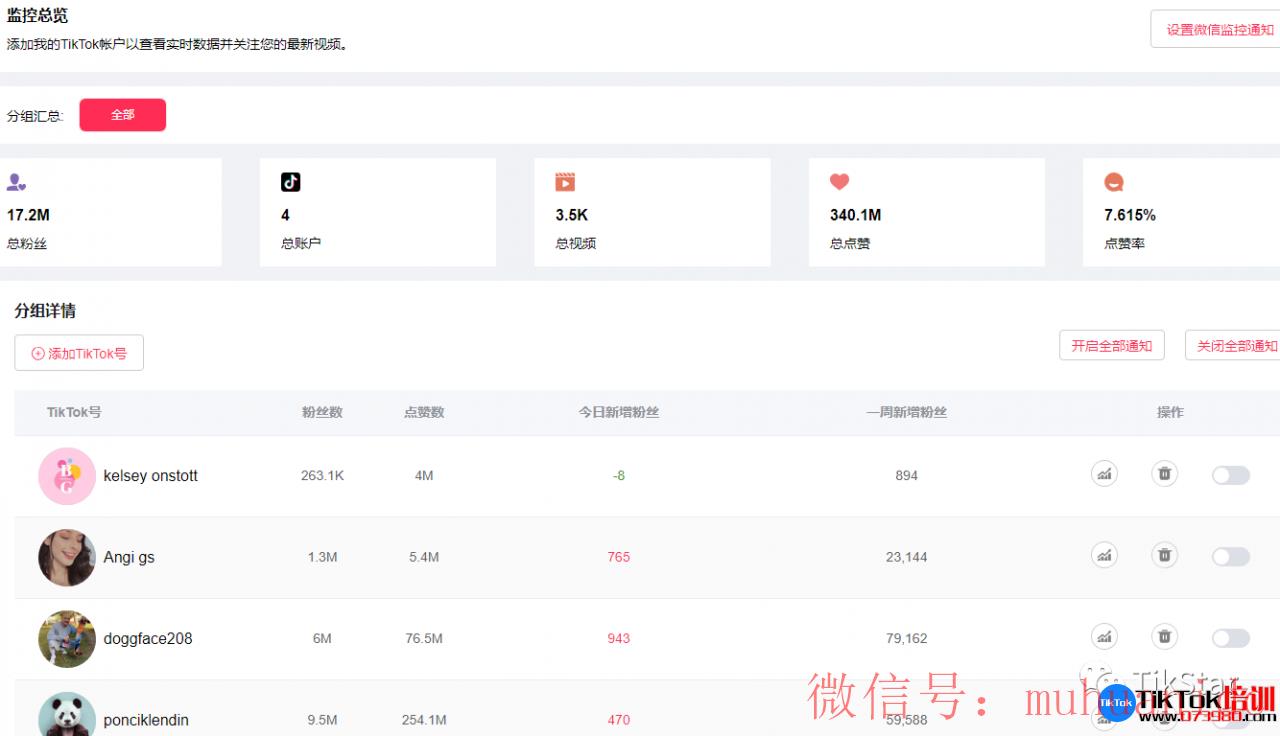The height and width of the screenshot is (736, 1280).
Task: Click ponciklendin's 254.1M likes value
Action: [x=424, y=720]
